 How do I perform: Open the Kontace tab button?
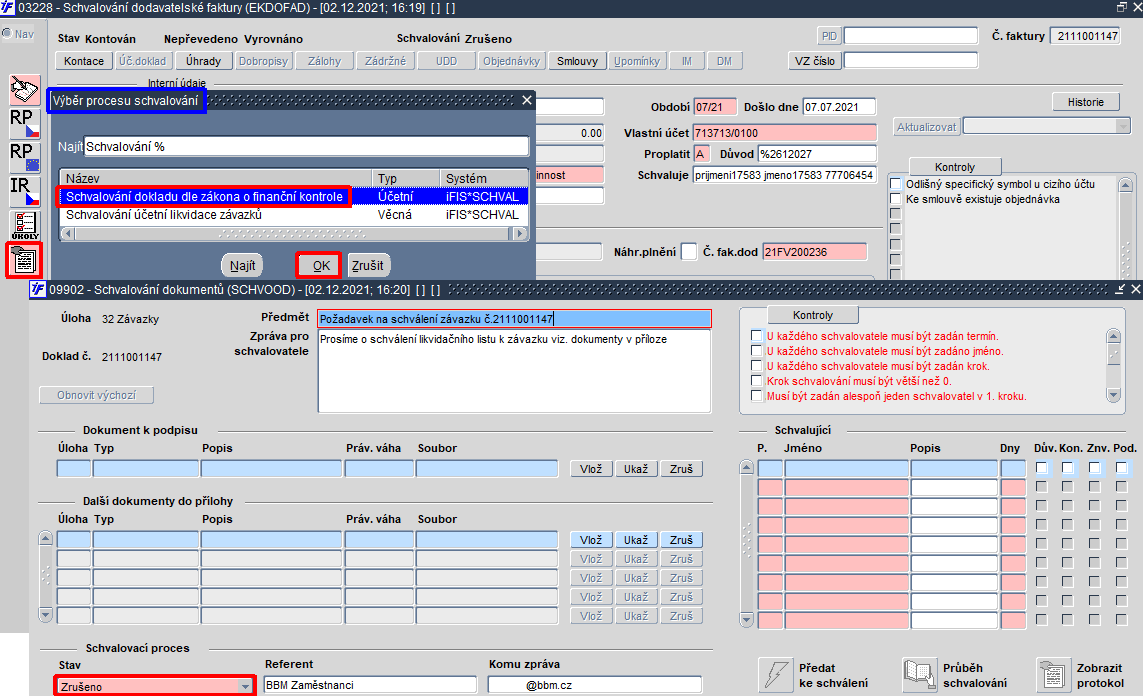click(x=84, y=61)
